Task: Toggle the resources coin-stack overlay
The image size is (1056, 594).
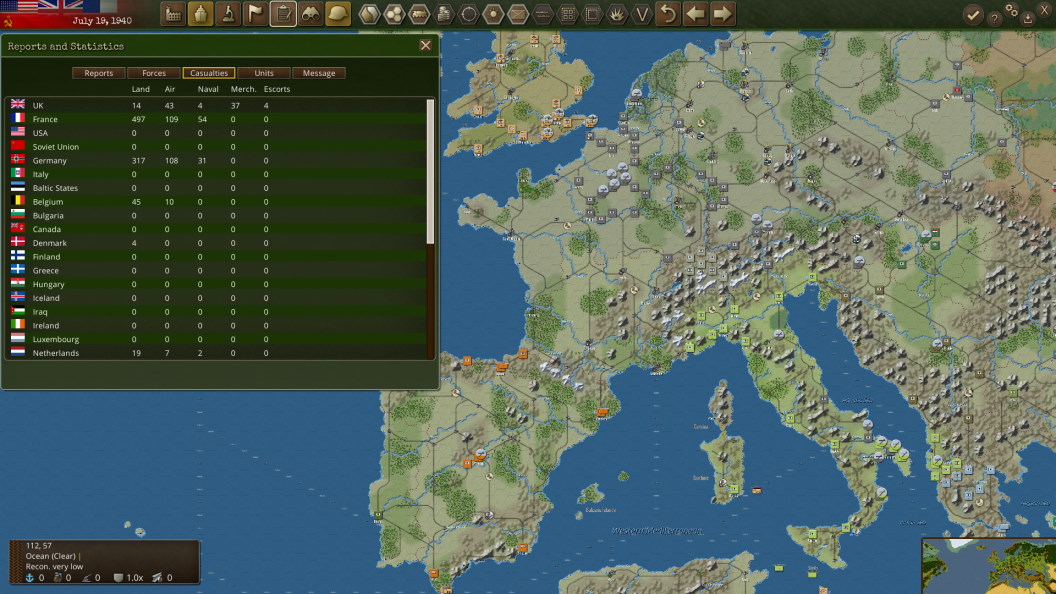Action: (x=444, y=14)
